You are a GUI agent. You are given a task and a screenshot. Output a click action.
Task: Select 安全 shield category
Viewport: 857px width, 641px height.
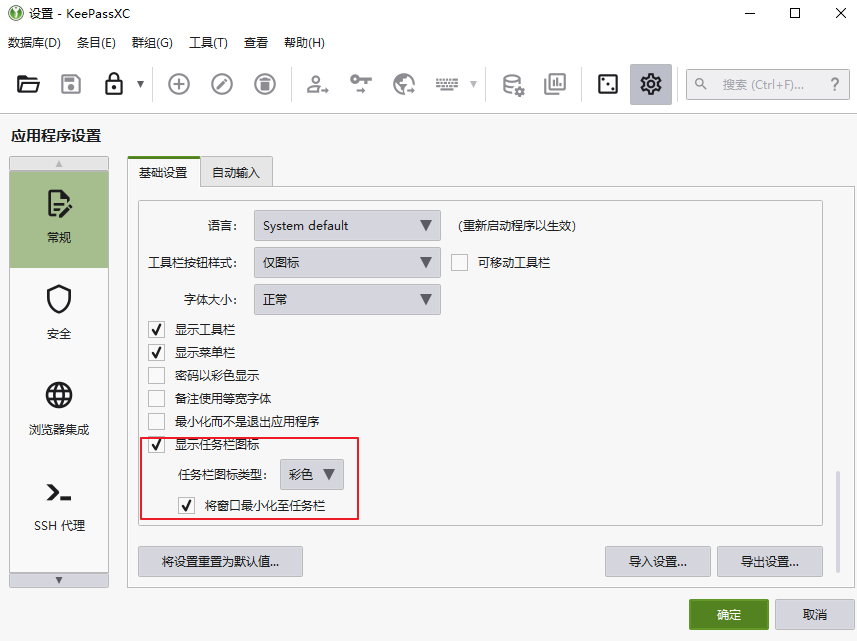[59, 313]
